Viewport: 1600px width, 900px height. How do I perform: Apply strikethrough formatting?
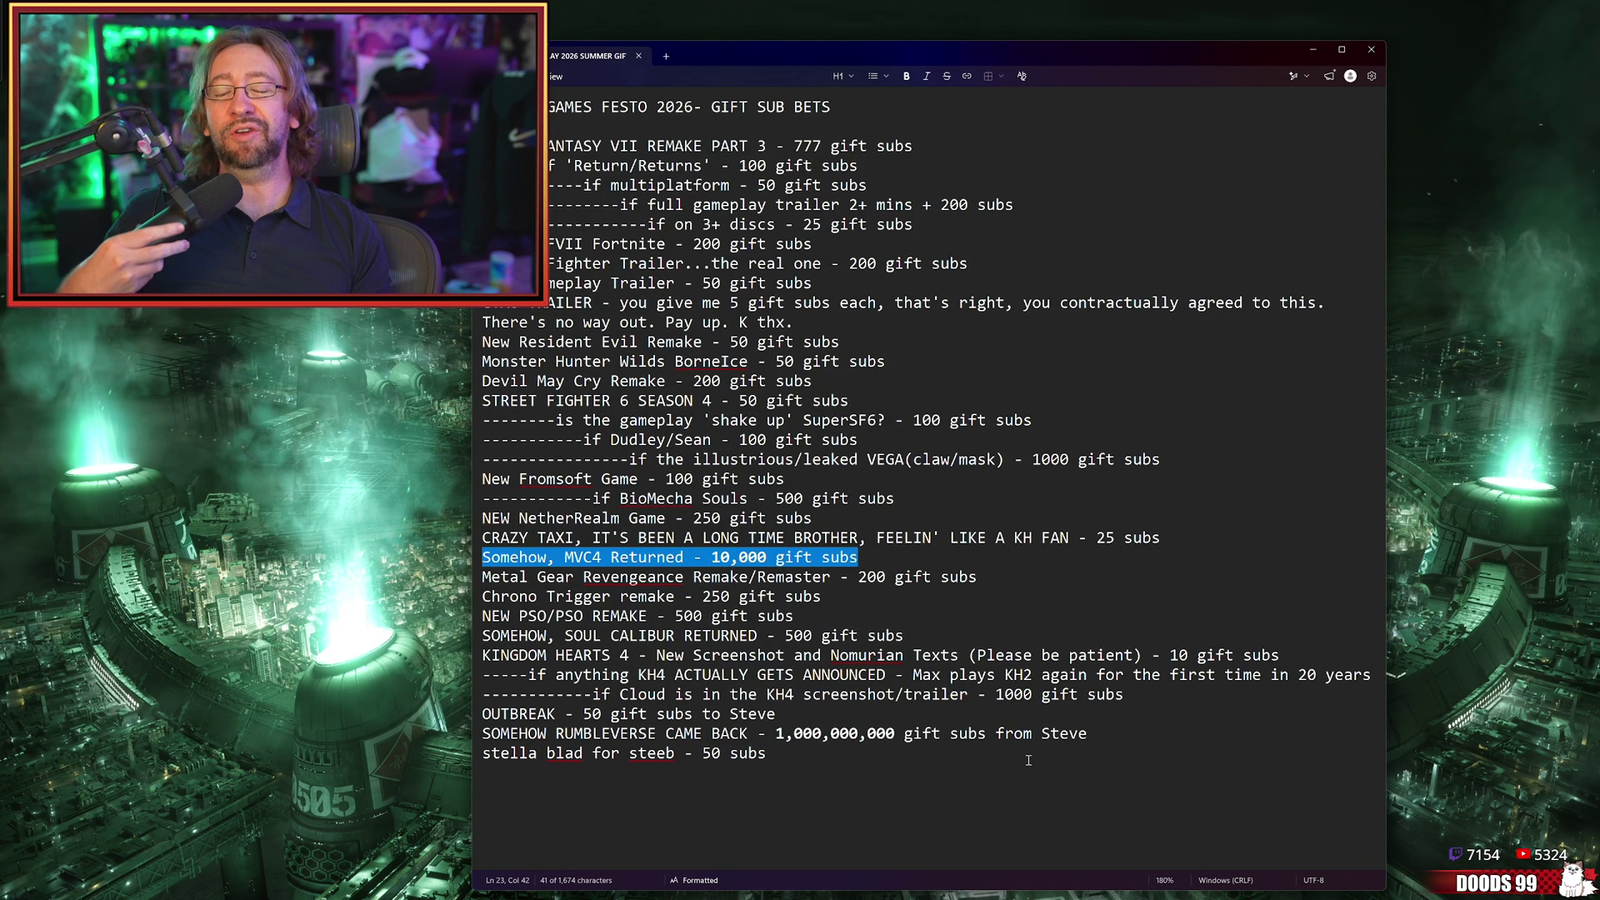click(x=947, y=76)
